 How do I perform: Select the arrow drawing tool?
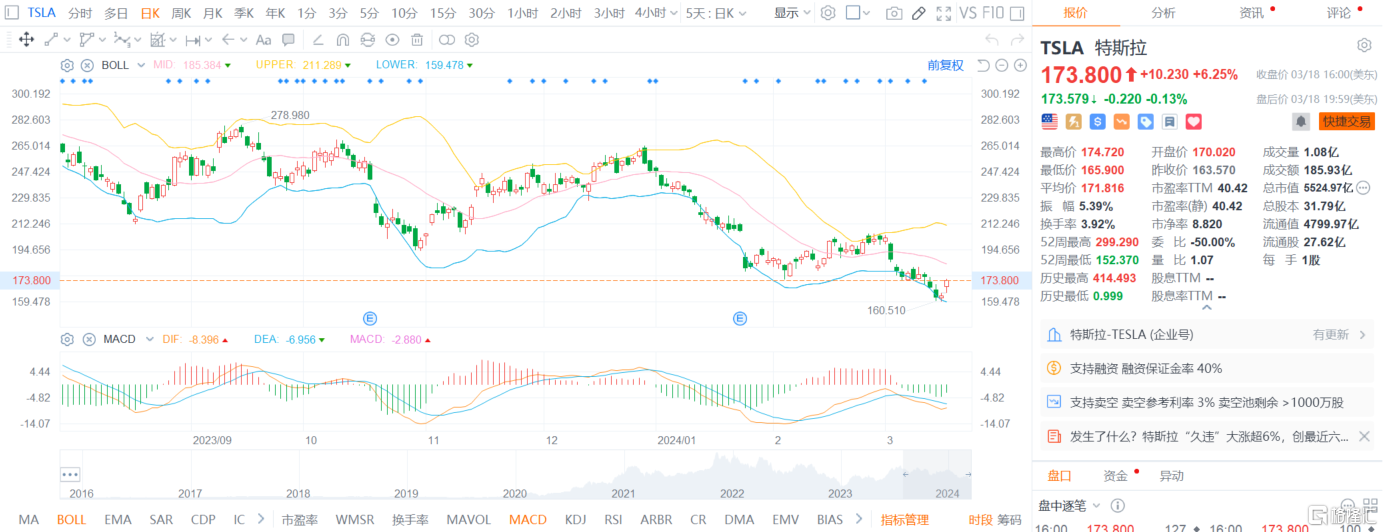pos(228,40)
